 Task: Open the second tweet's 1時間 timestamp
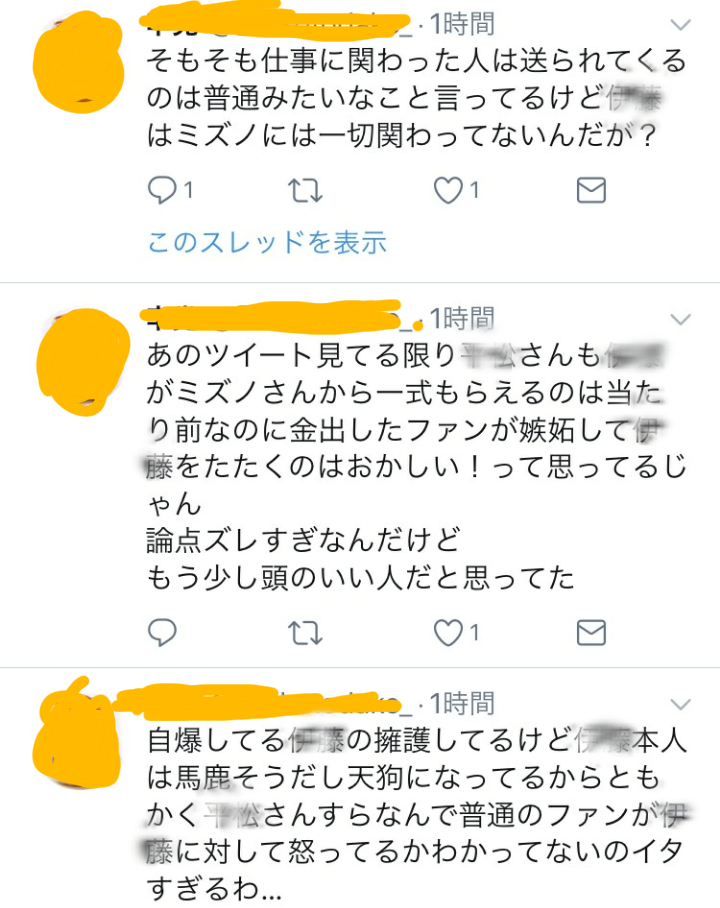pyautogui.click(x=462, y=318)
